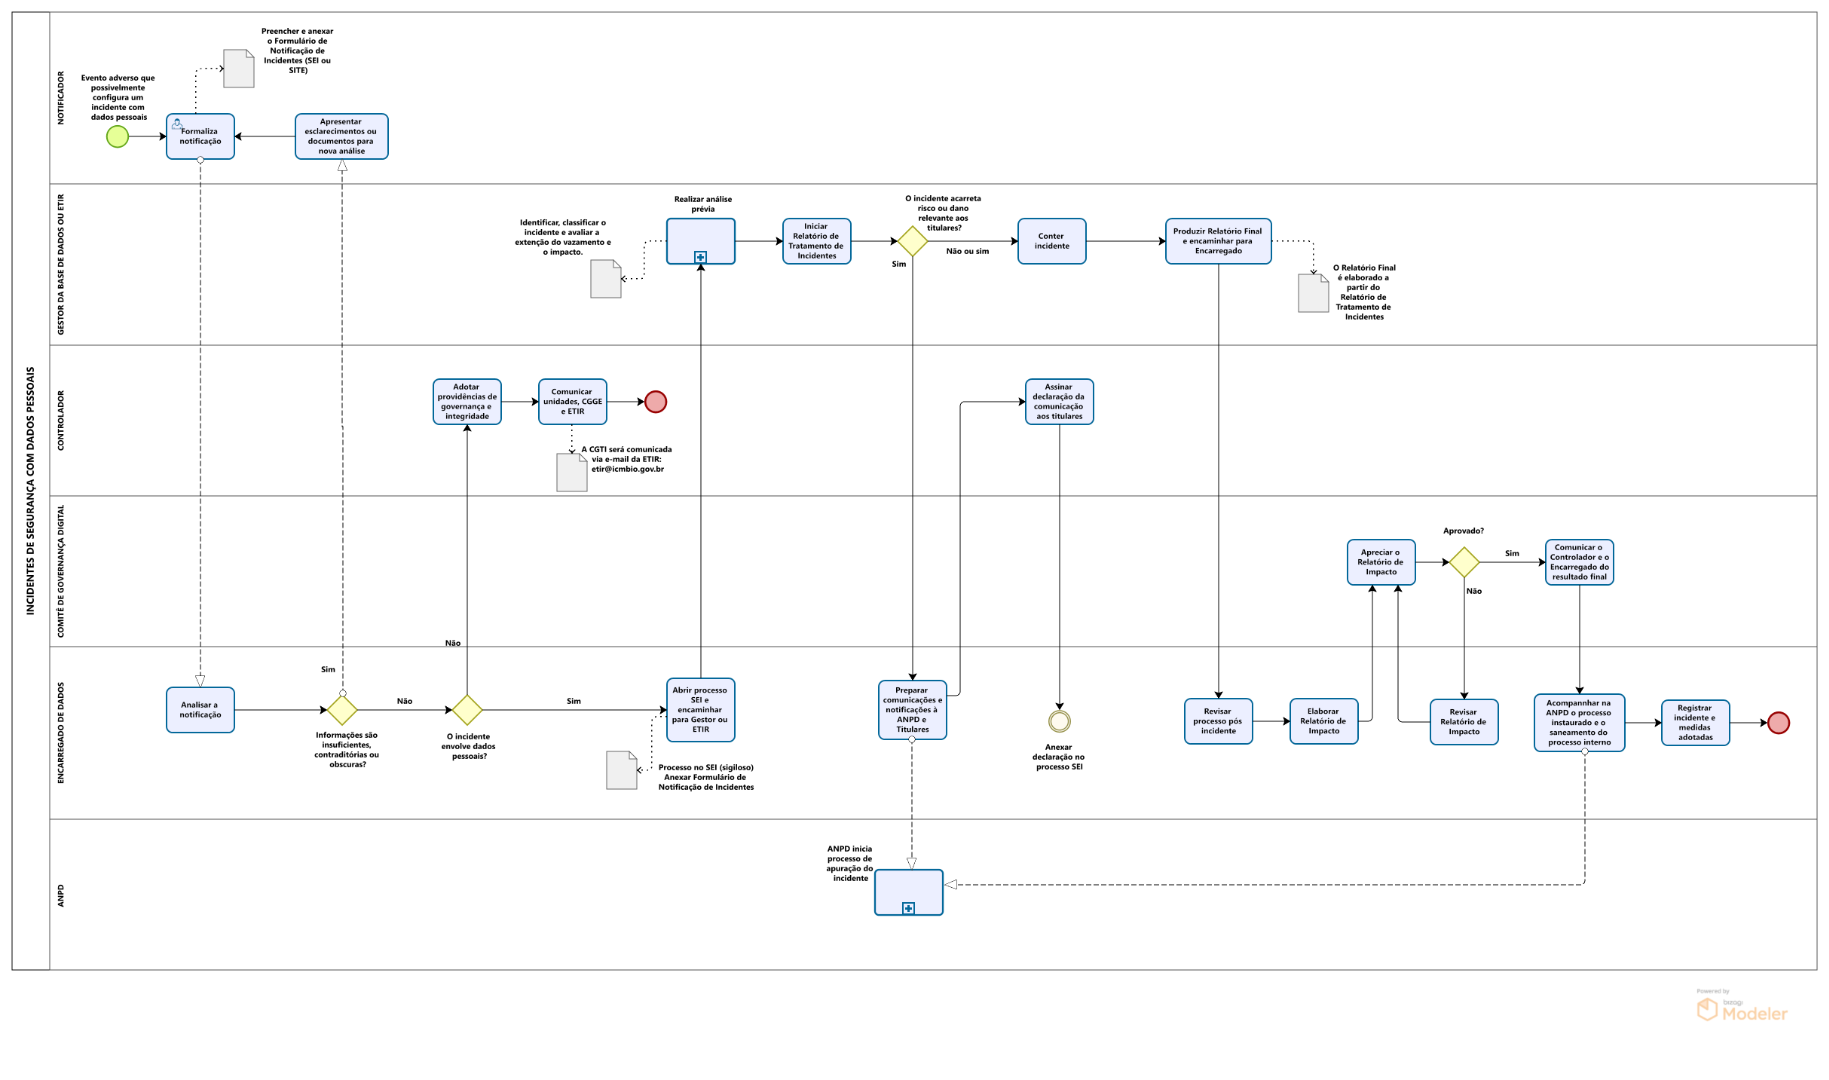Select the Informações são insuficientes gateway diamond
The height and width of the screenshot is (1080, 1829).
point(342,710)
